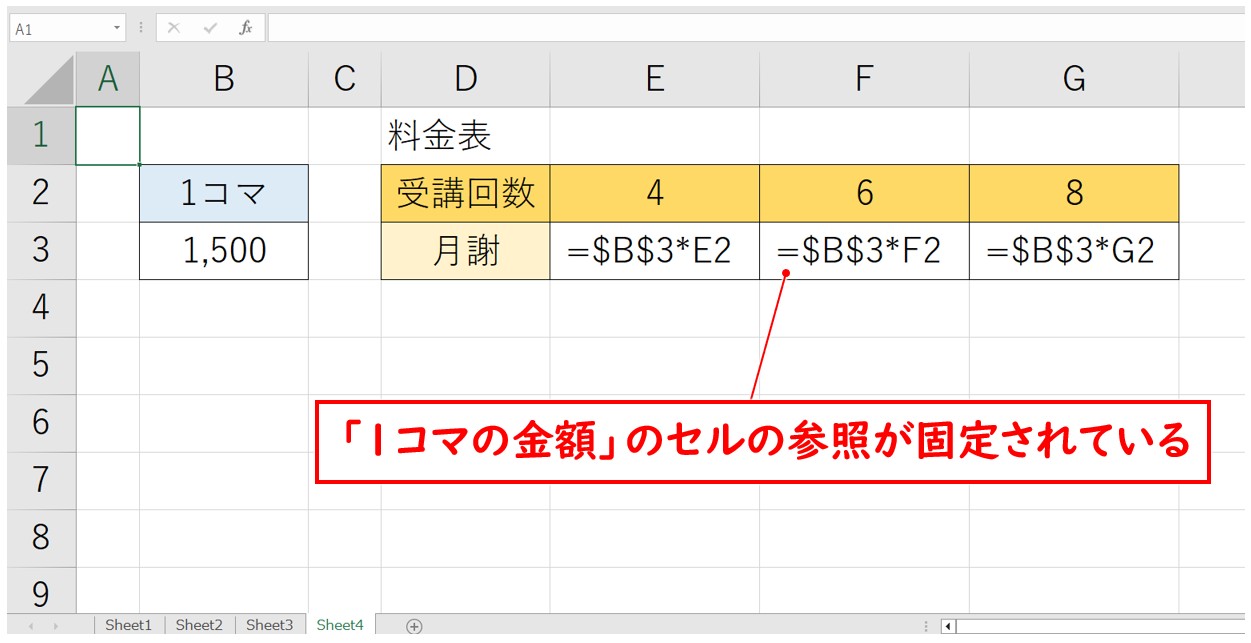Screen dimensions: 1251x643
Task: Select row 4 header
Action: click(41, 308)
